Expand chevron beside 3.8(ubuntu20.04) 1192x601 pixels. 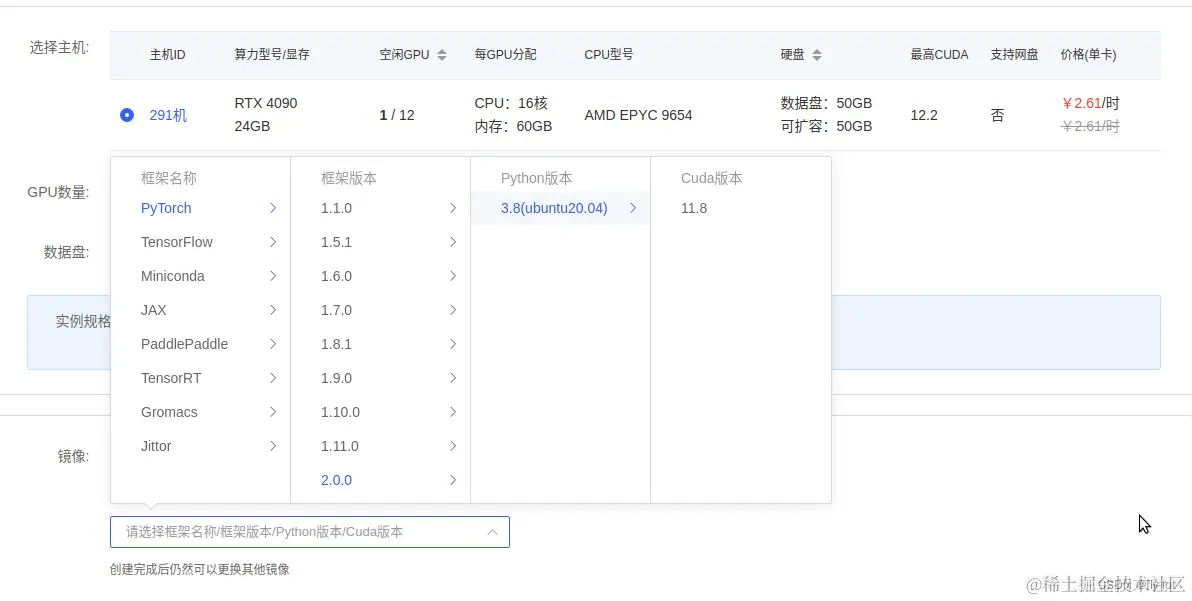tap(633, 208)
